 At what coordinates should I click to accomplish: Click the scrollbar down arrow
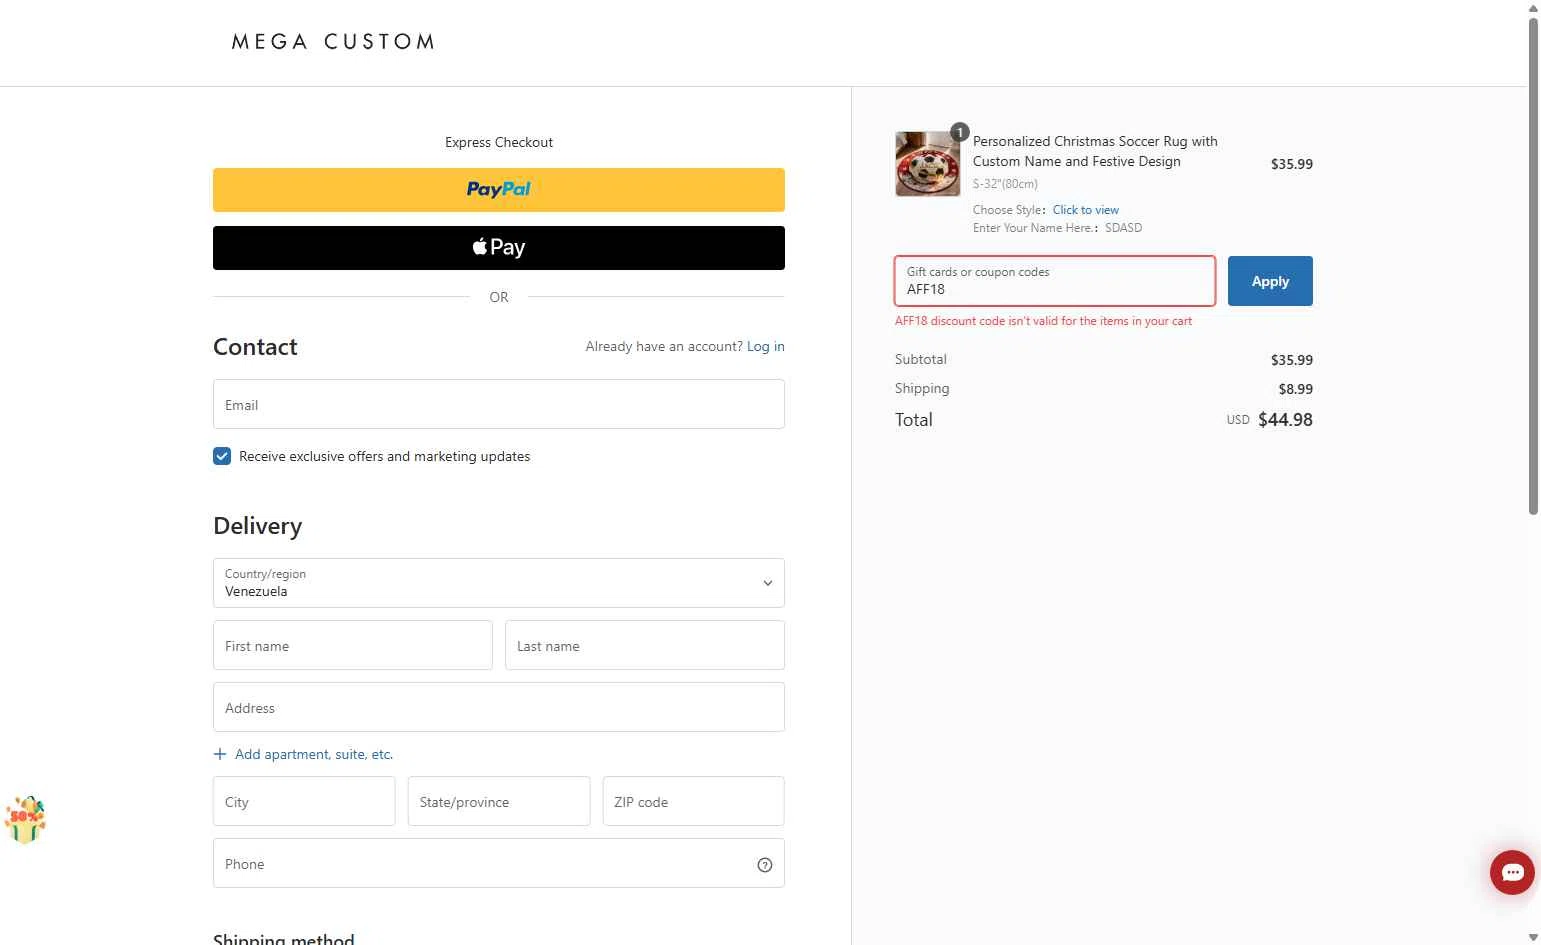click(x=1533, y=937)
